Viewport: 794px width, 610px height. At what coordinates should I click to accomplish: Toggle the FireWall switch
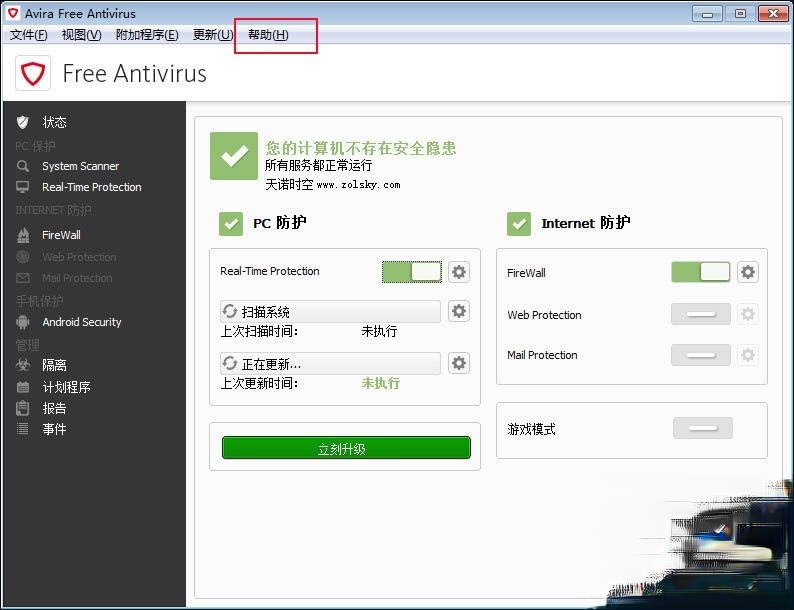click(x=701, y=272)
